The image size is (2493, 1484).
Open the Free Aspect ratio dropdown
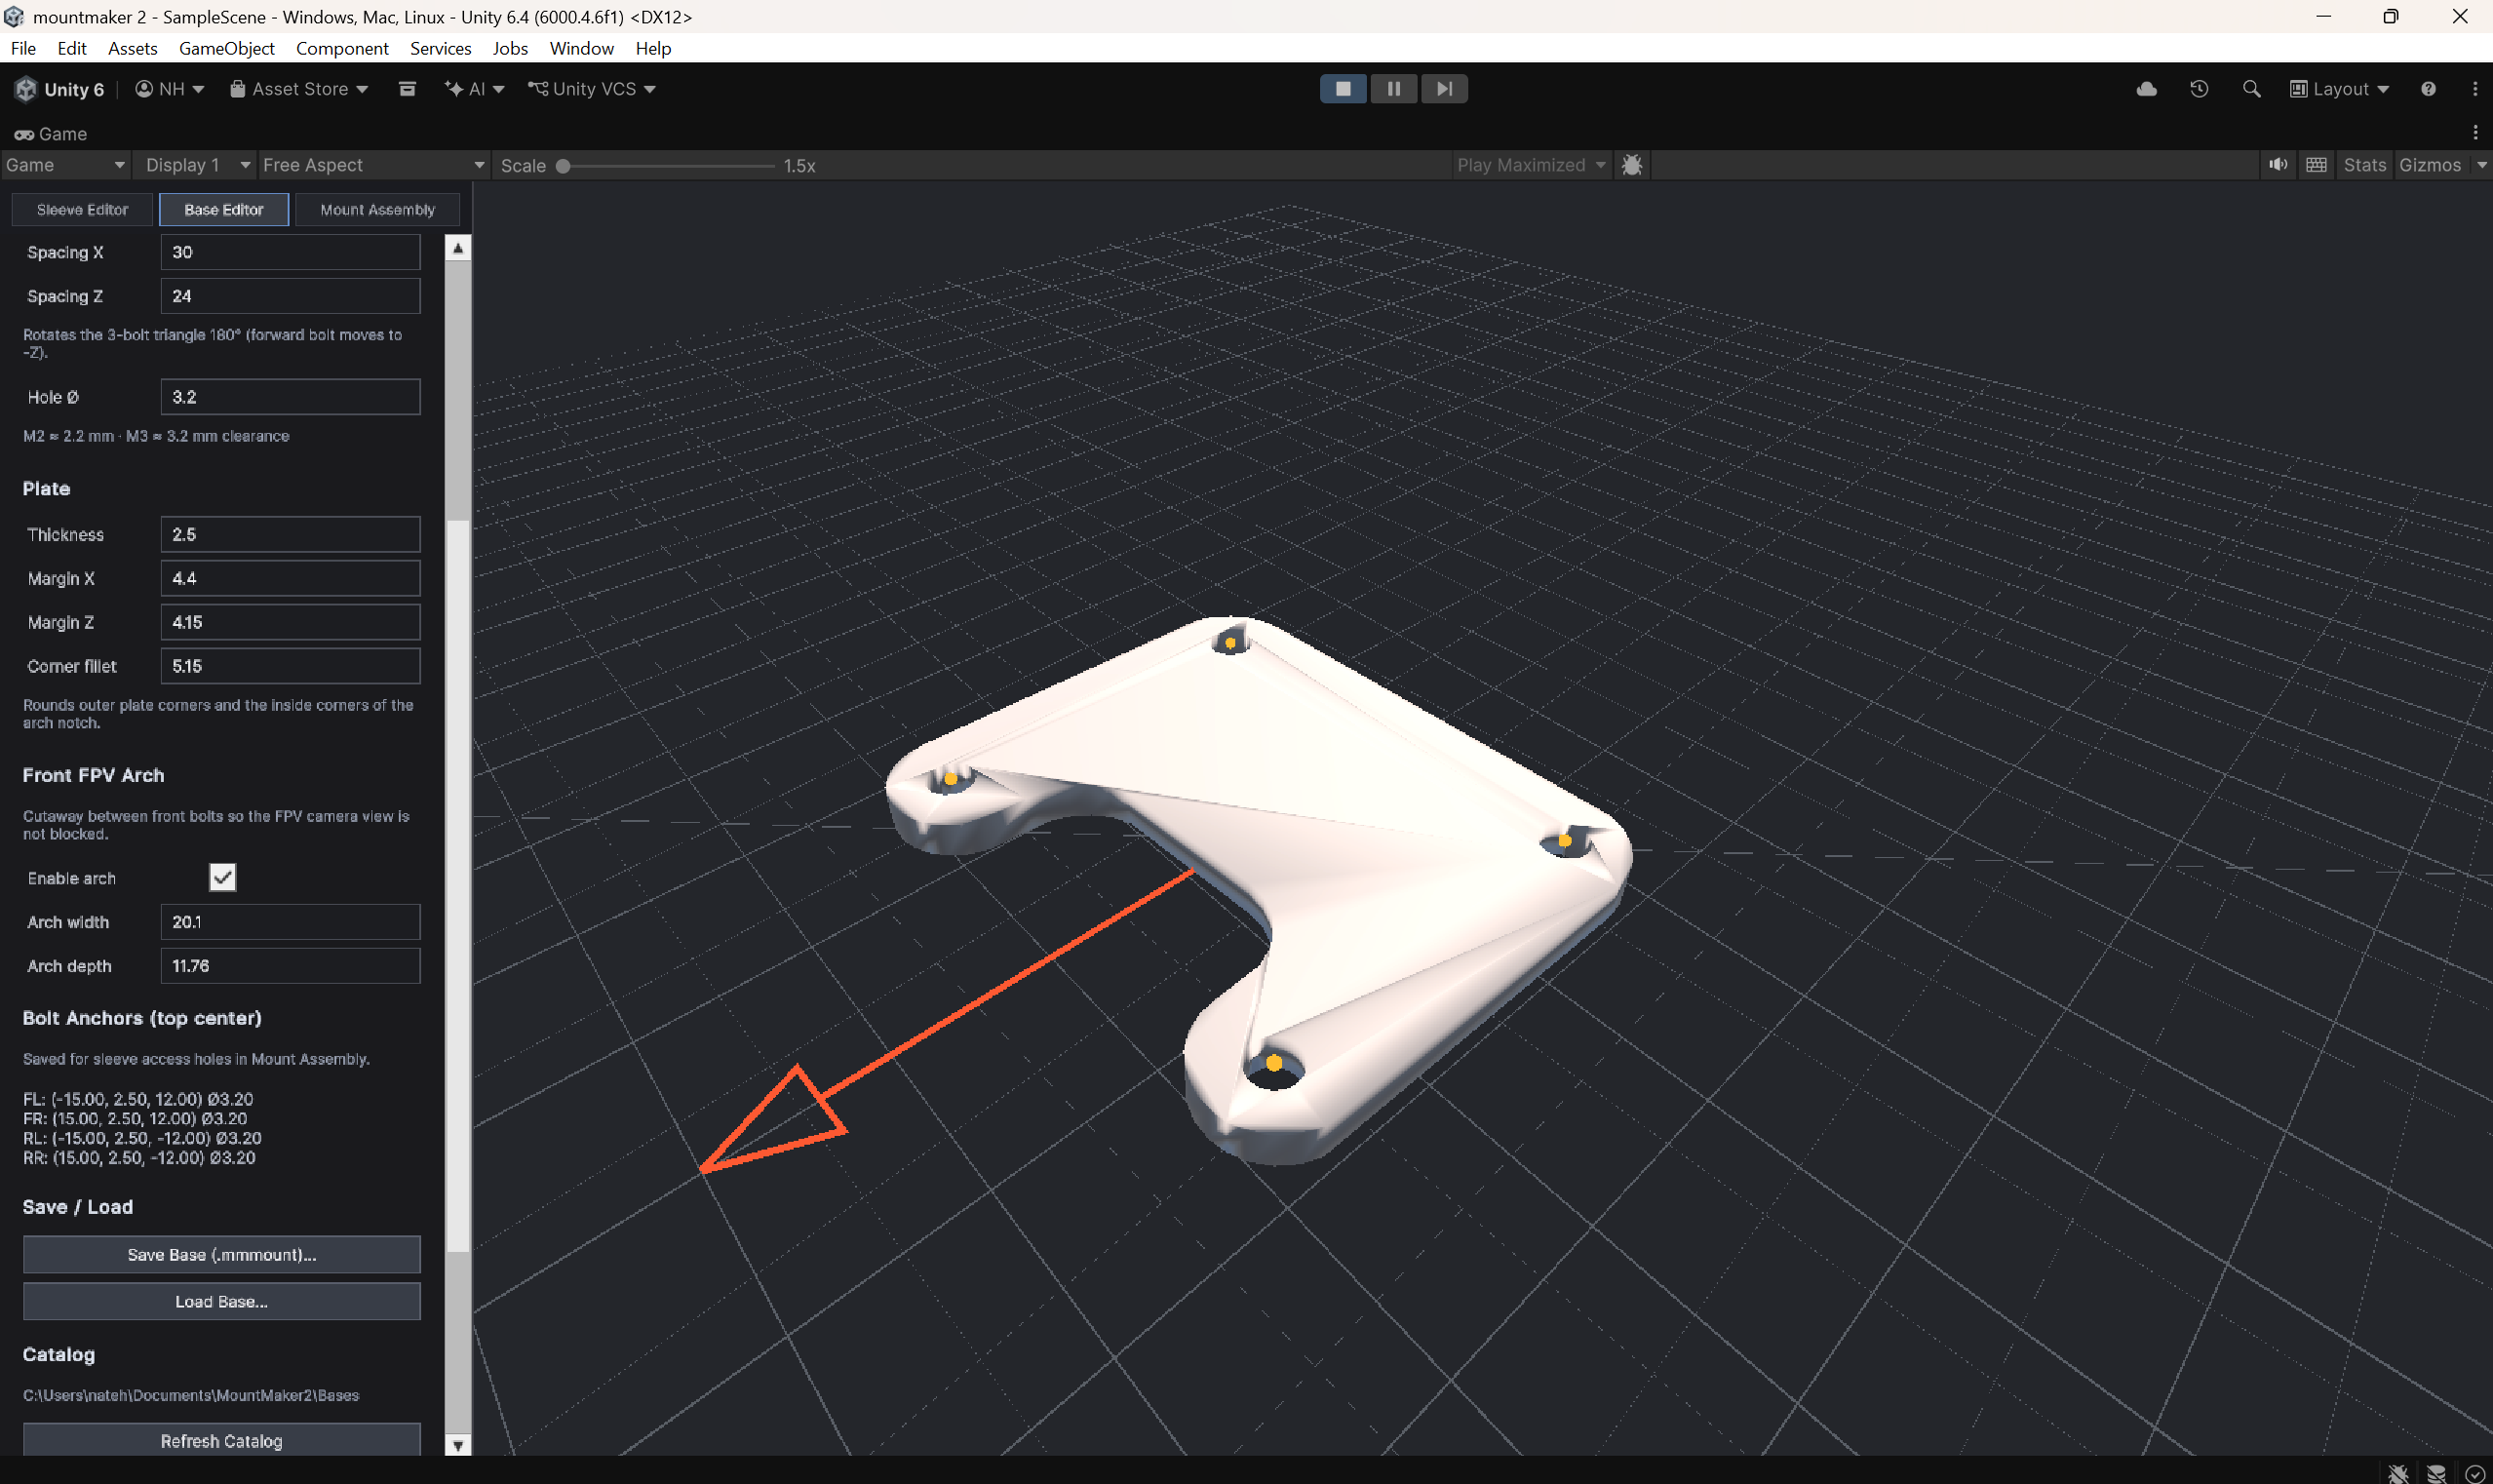373,165
